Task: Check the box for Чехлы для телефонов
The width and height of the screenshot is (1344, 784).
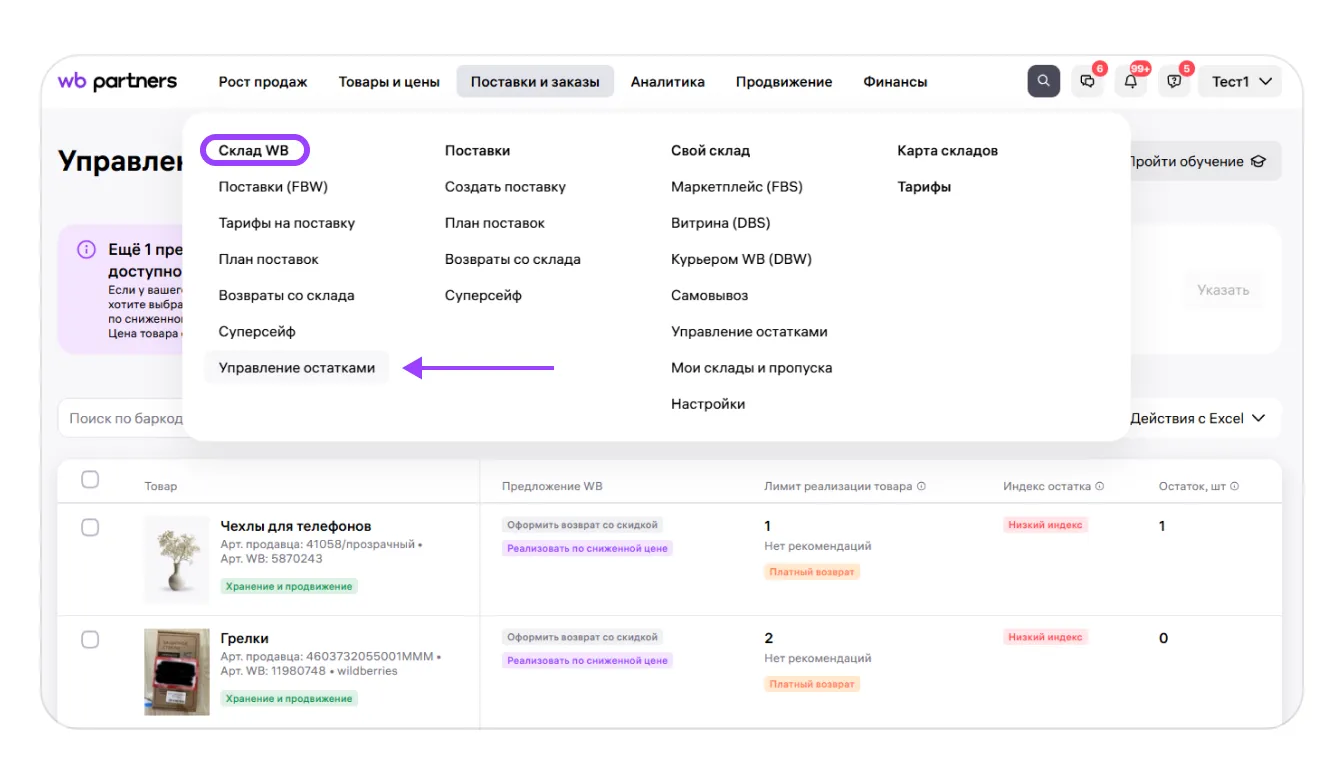Action: click(x=90, y=527)
